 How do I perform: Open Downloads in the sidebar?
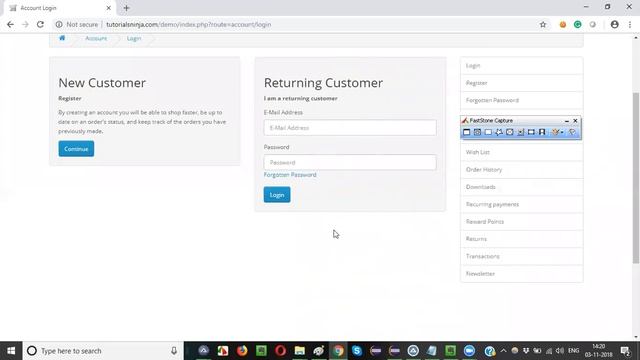click(x=522, y=187)
